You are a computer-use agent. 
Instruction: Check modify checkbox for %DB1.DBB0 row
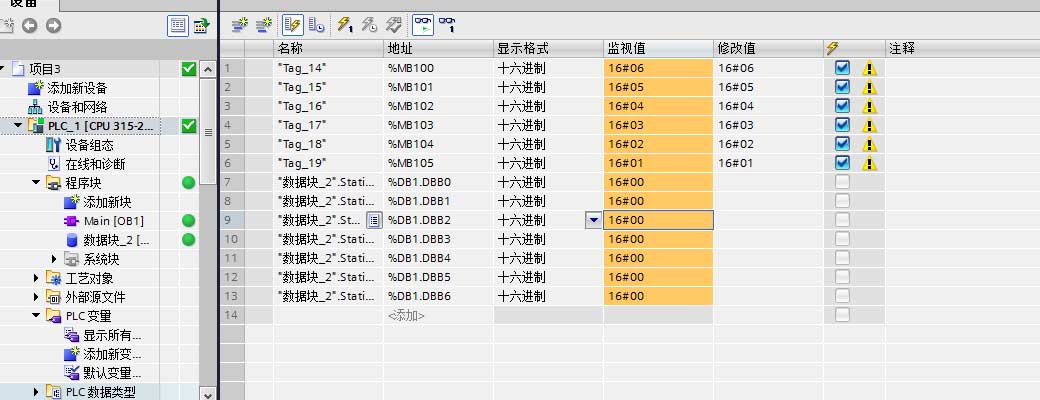click(x=842, y=182)
